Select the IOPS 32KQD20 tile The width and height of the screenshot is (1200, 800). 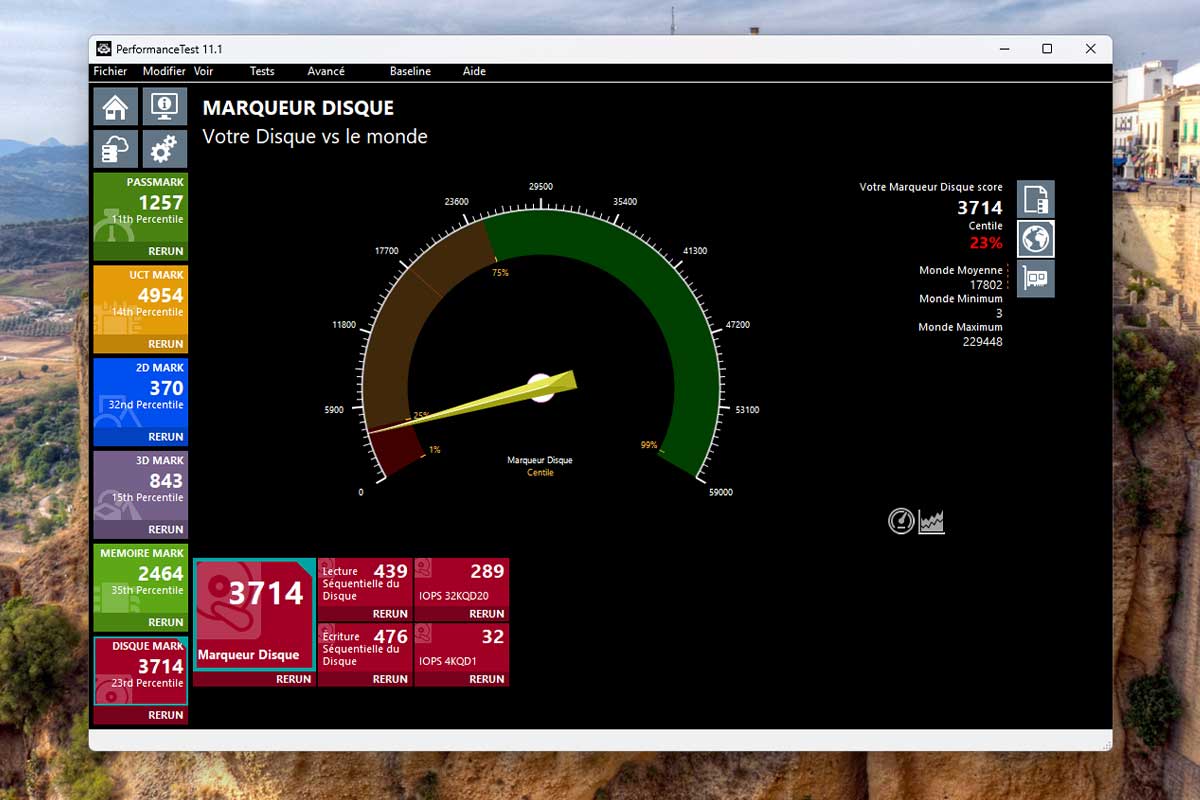pos(462,583)
